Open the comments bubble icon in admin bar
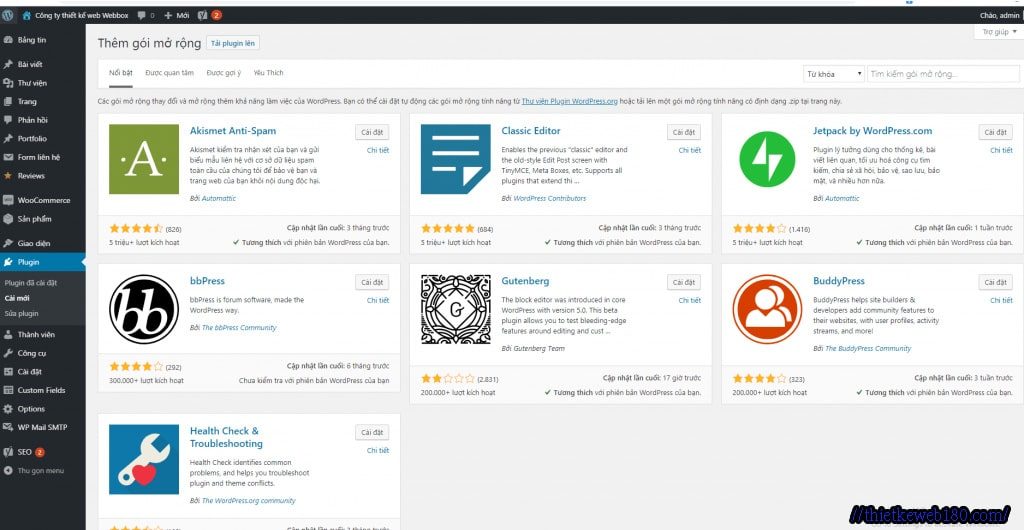This screenshot has width=1024, height=530. click(x=142, y=15)
